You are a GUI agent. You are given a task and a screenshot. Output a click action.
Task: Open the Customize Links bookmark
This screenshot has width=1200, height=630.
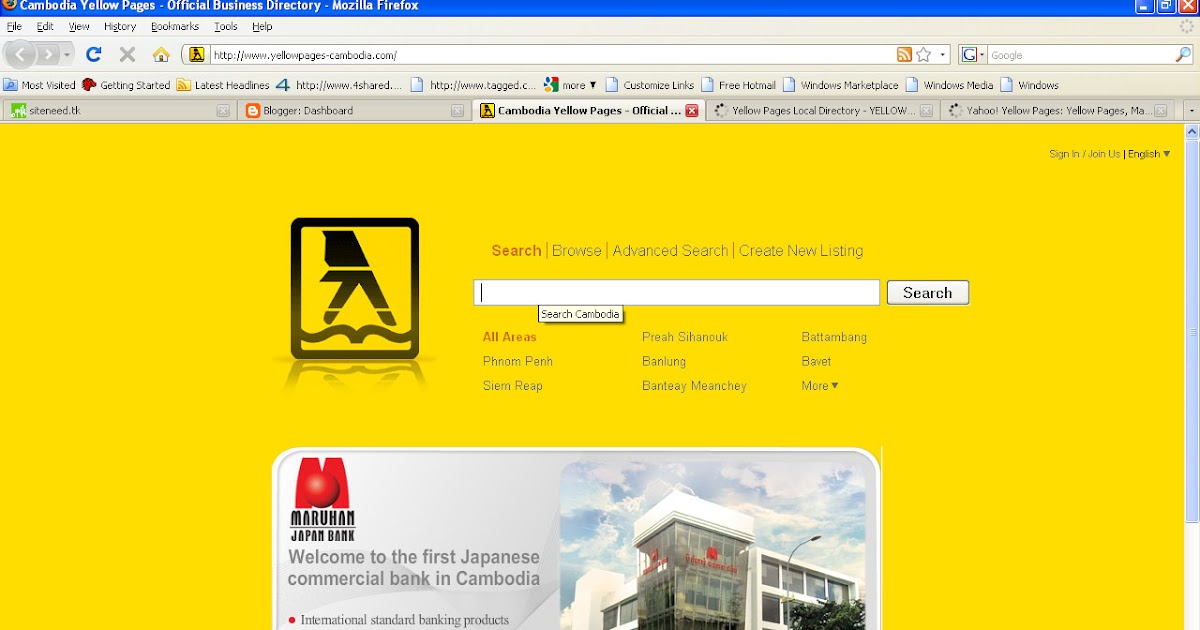pyautogui.click(x=650, y=85)
